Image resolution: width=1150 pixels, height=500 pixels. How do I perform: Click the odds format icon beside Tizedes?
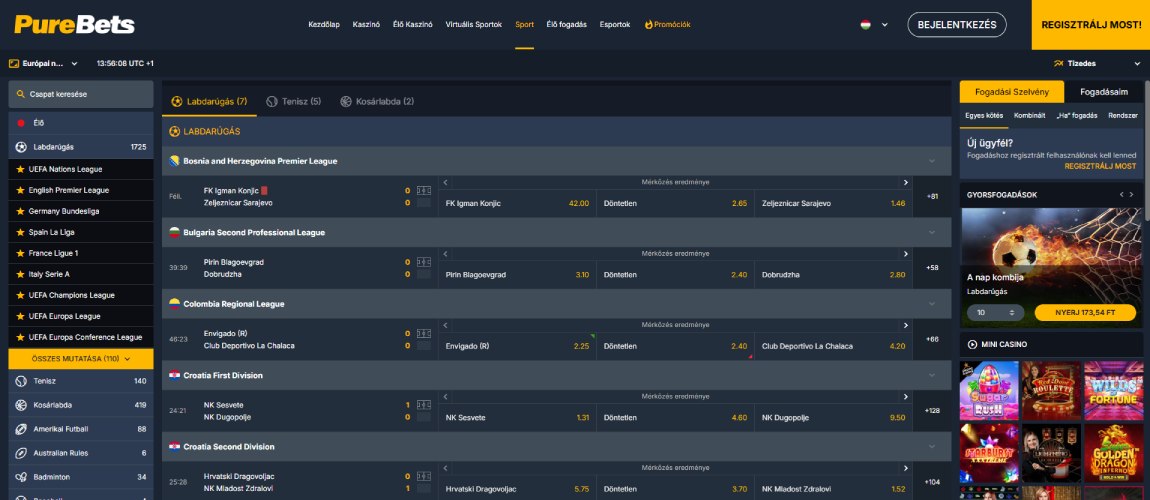1058,64
